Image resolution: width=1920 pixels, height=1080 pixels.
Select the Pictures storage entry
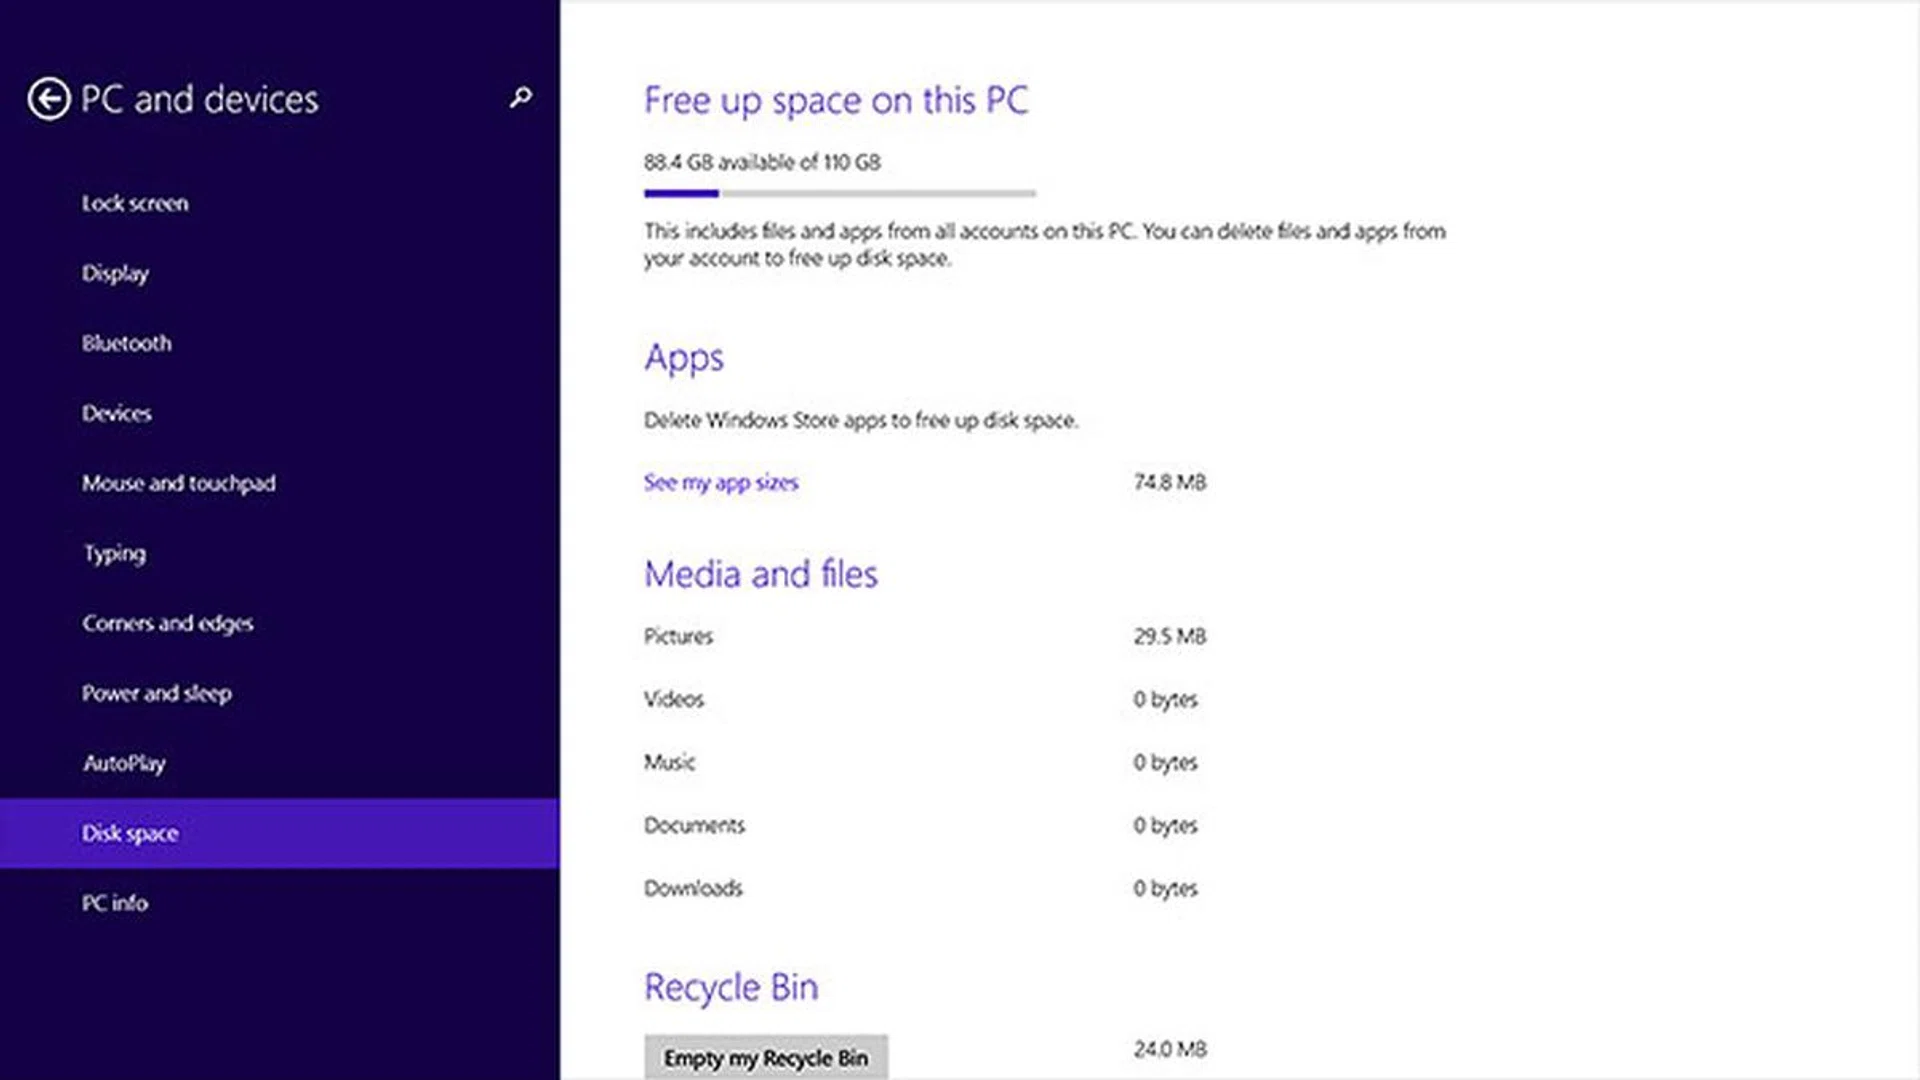point(678,636)
